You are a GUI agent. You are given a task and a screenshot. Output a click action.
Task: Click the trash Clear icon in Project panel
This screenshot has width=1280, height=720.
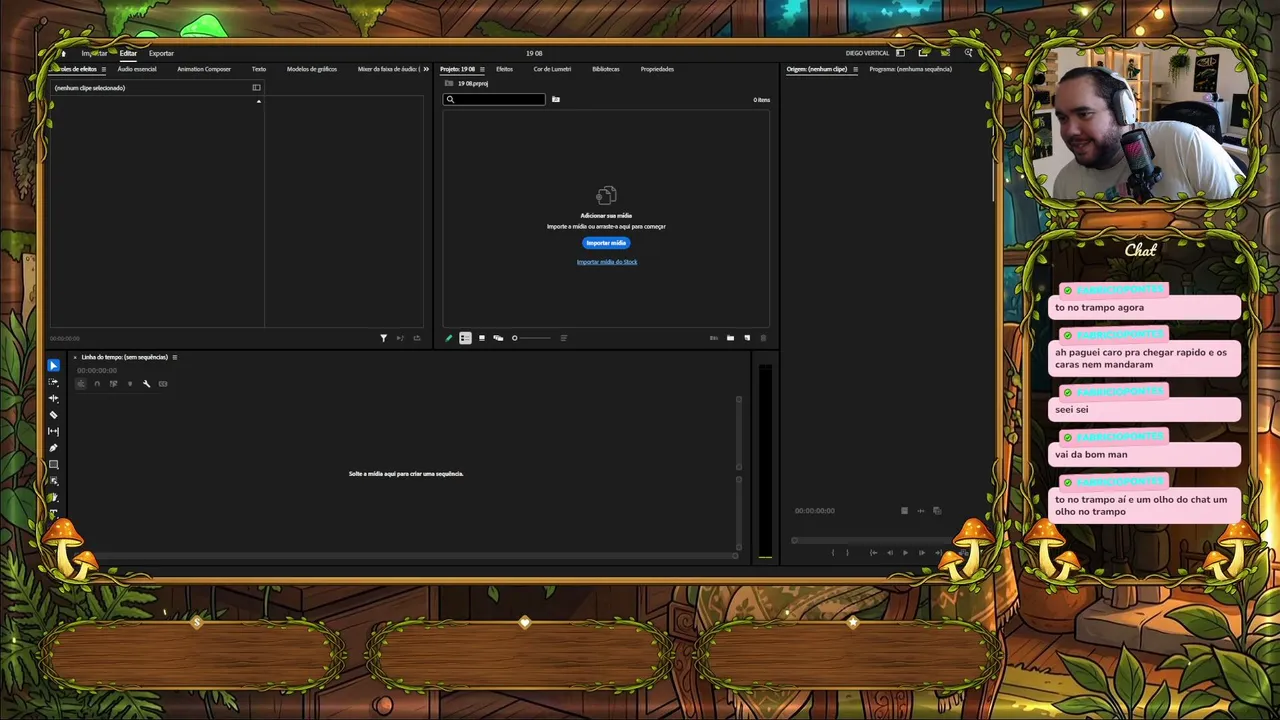coord(763,338)
